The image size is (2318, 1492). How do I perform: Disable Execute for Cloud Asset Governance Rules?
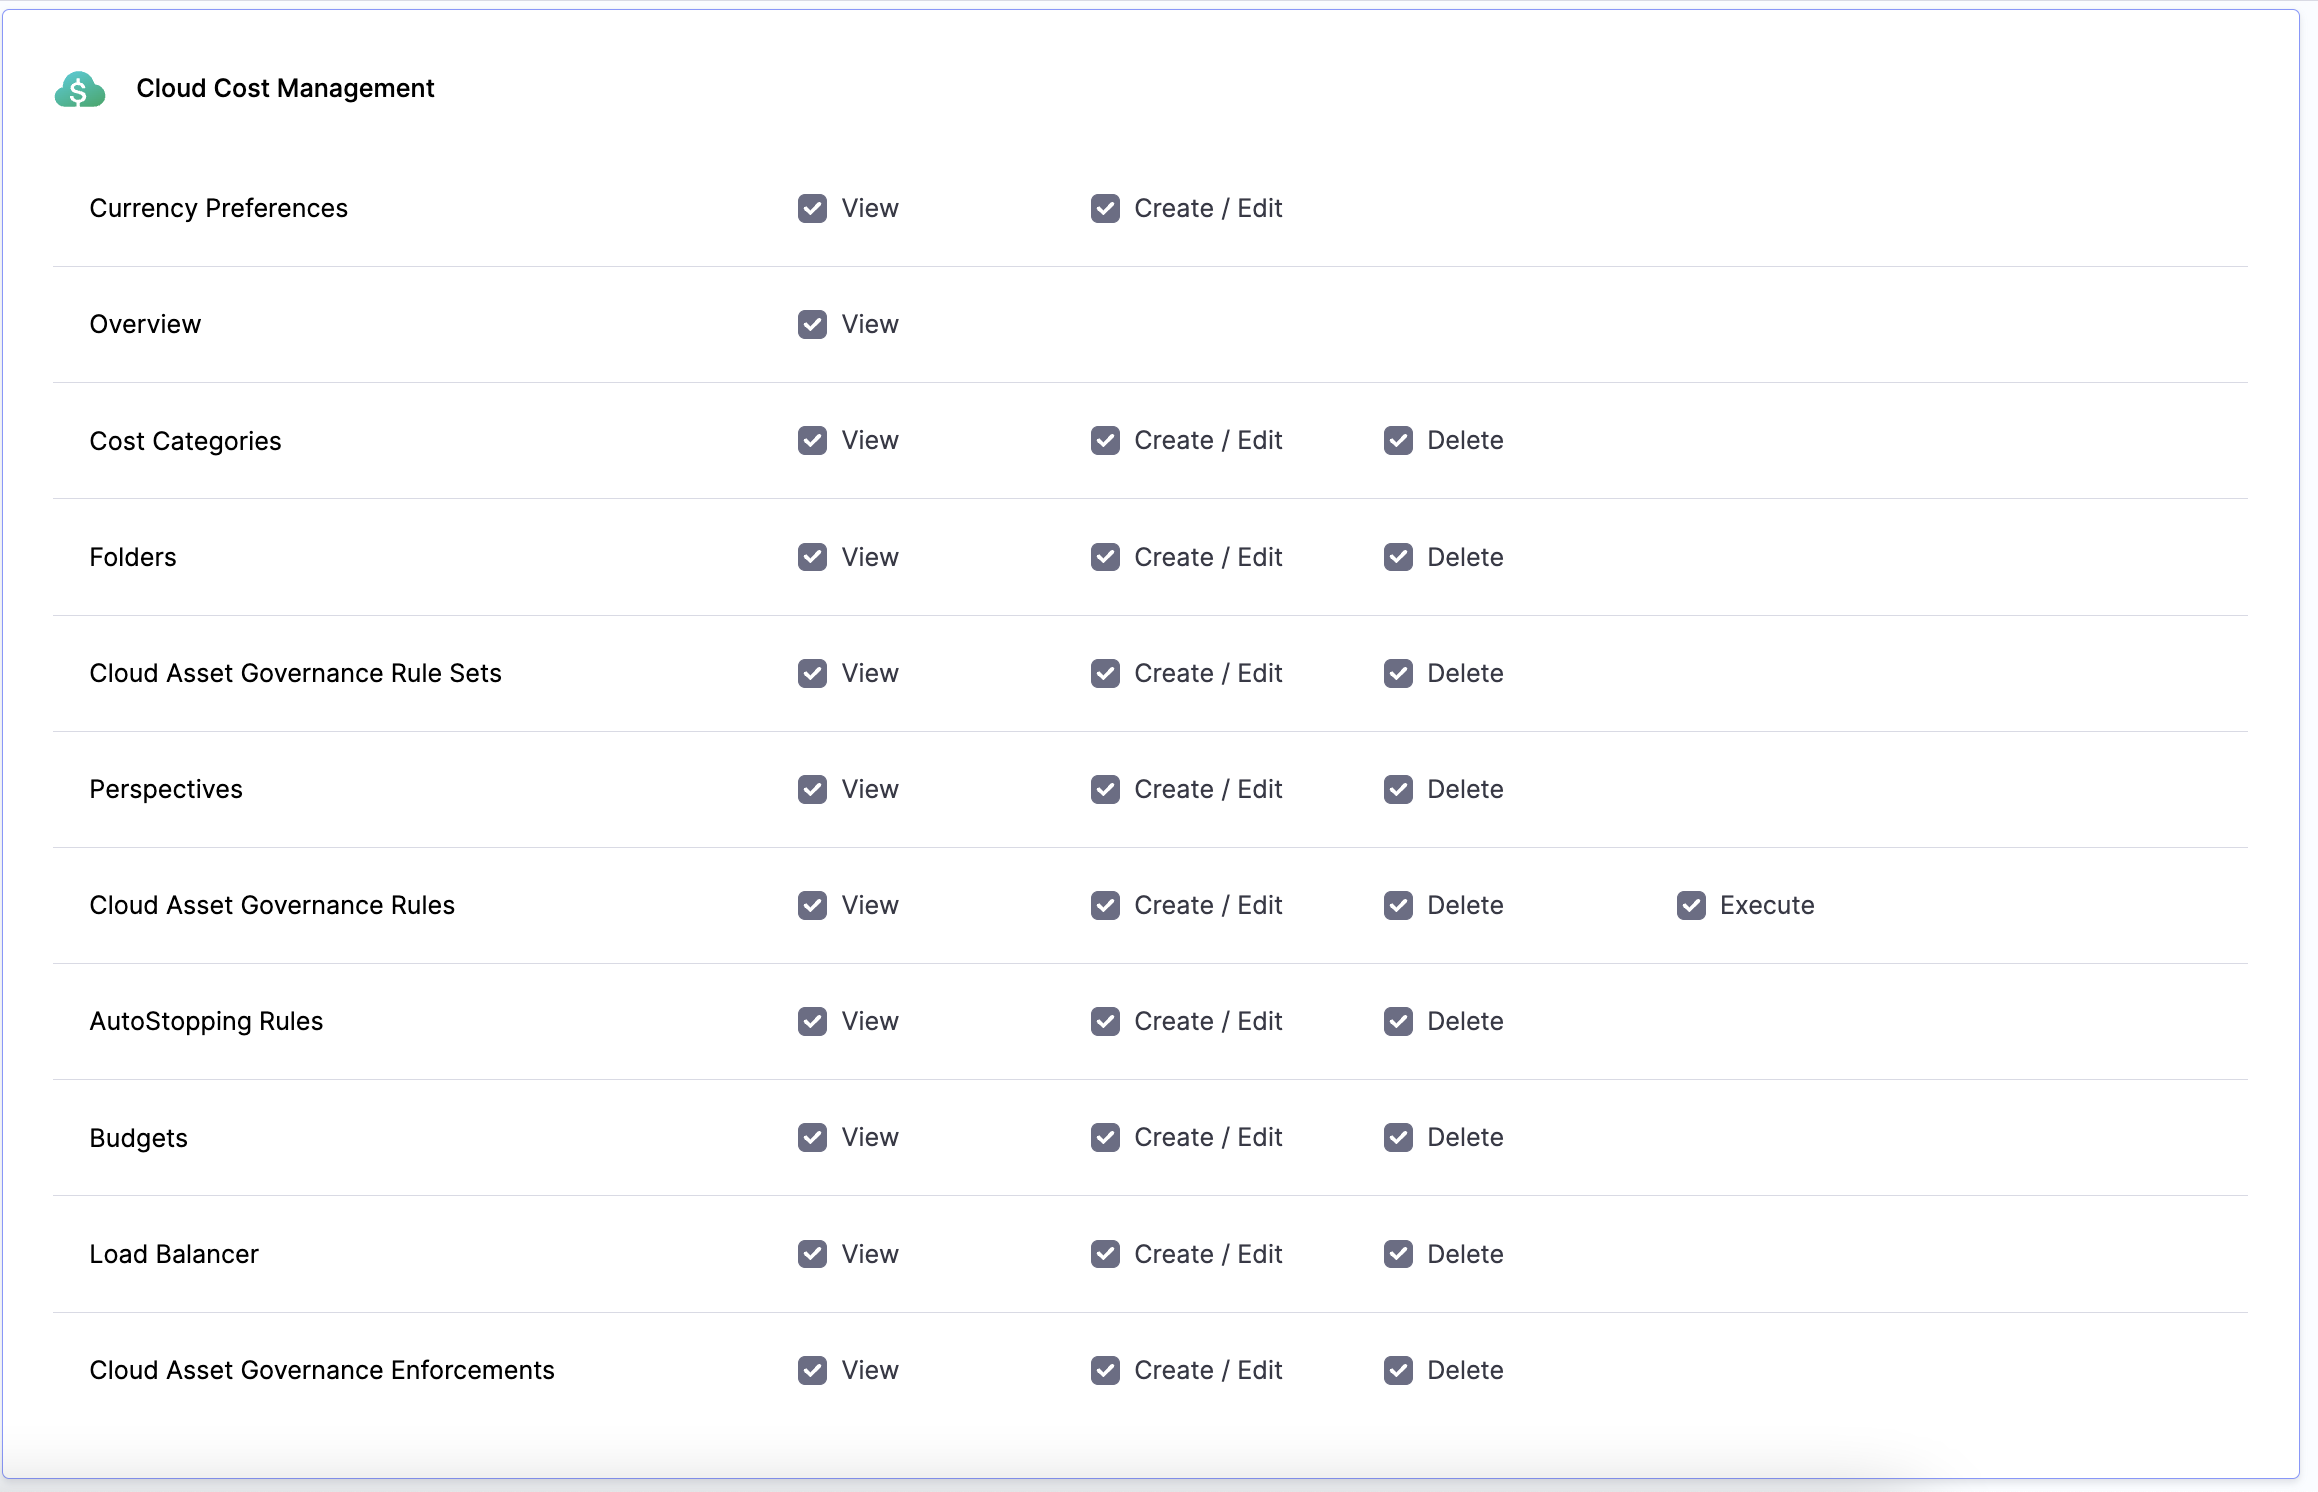(1691, 905)
